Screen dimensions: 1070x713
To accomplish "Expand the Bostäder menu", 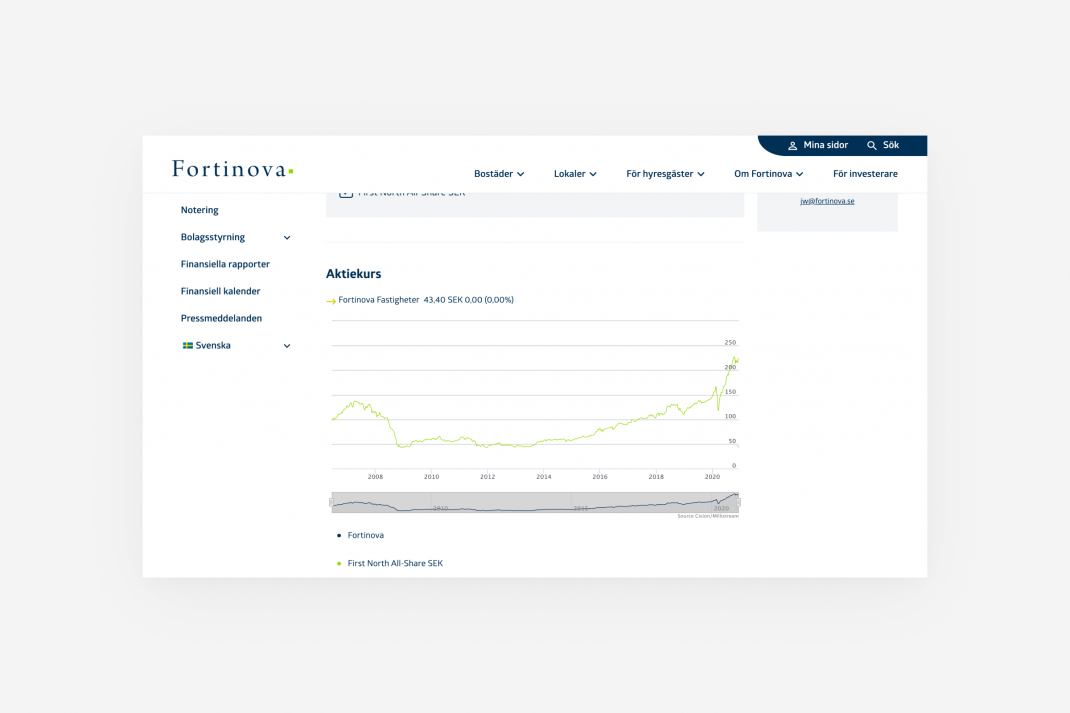I will point(499,174).
